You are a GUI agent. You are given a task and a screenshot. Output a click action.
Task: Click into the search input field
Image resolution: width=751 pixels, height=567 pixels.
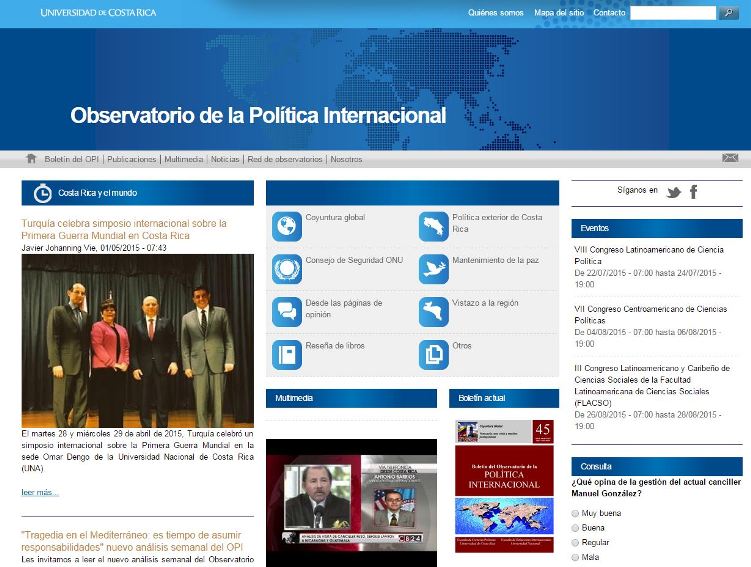[673, 13]
